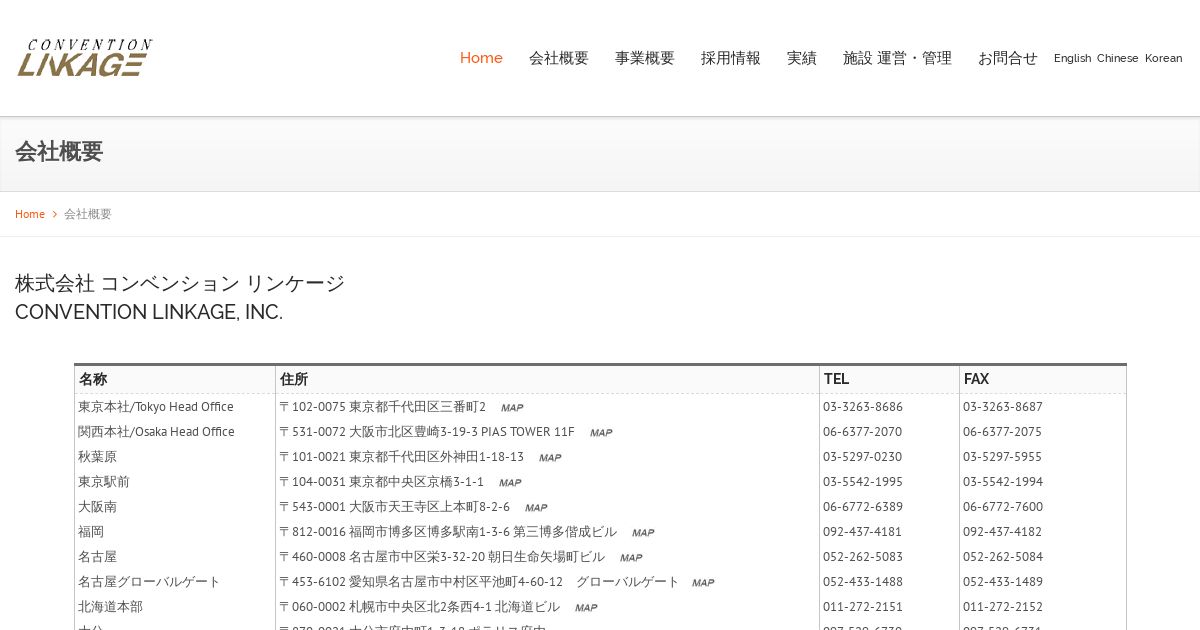Viewport: 1200px width, 630px height.
Task: Click FAX number 03-5542-1994
Action: coord(1003,482)
